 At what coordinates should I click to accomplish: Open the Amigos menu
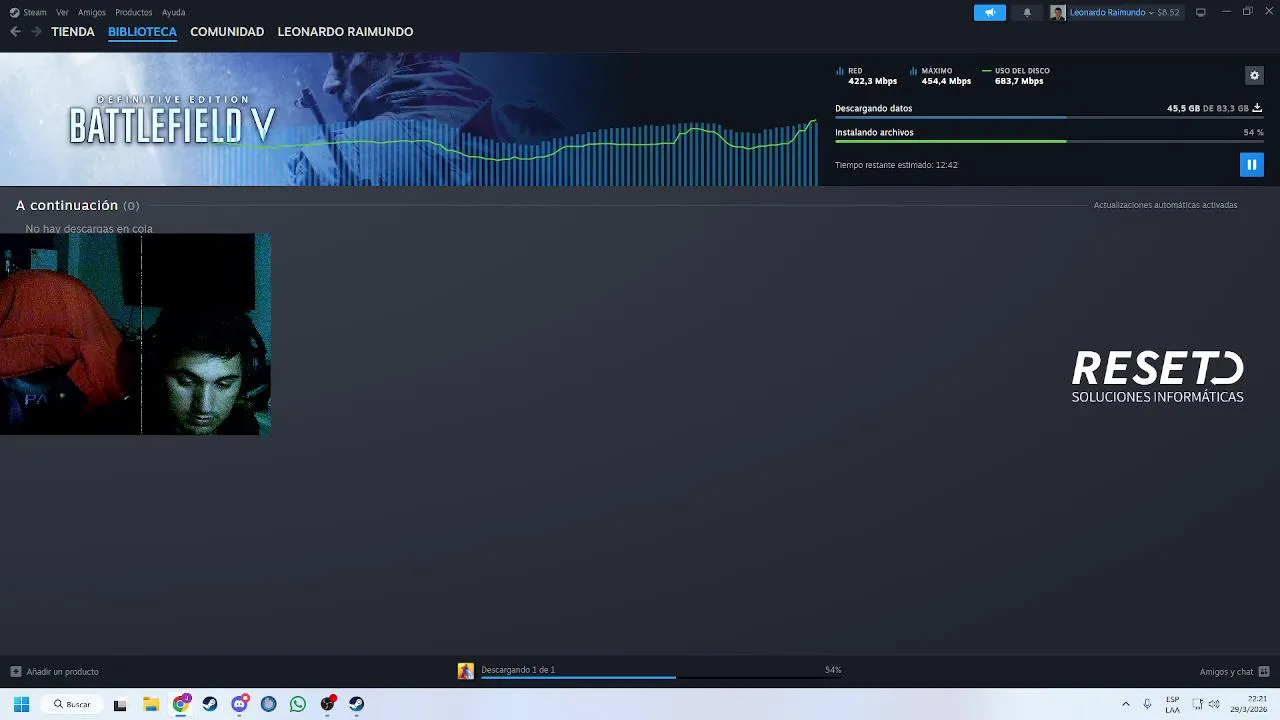[x=92, y=12]
